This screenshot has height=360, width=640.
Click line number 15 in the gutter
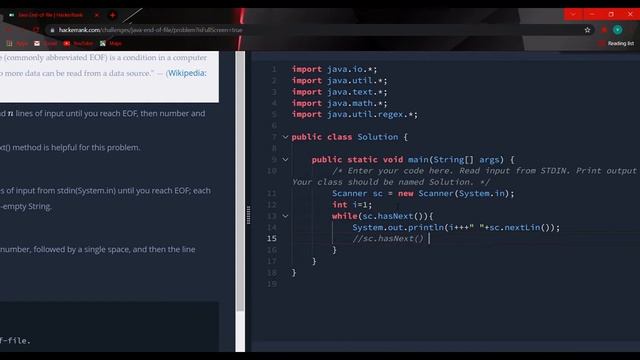click(x=272, y=239)
